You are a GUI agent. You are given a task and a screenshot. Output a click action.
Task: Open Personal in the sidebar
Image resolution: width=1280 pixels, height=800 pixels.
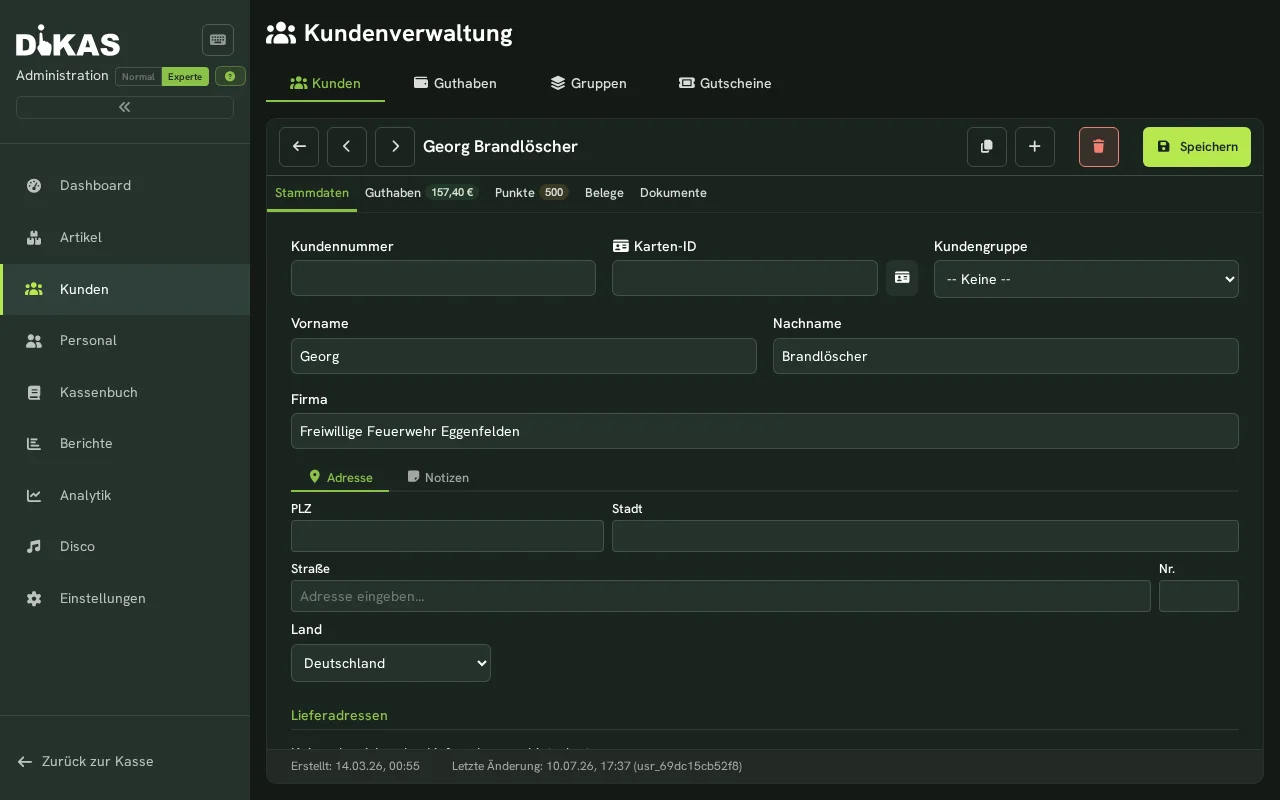(x=125, y=340)
